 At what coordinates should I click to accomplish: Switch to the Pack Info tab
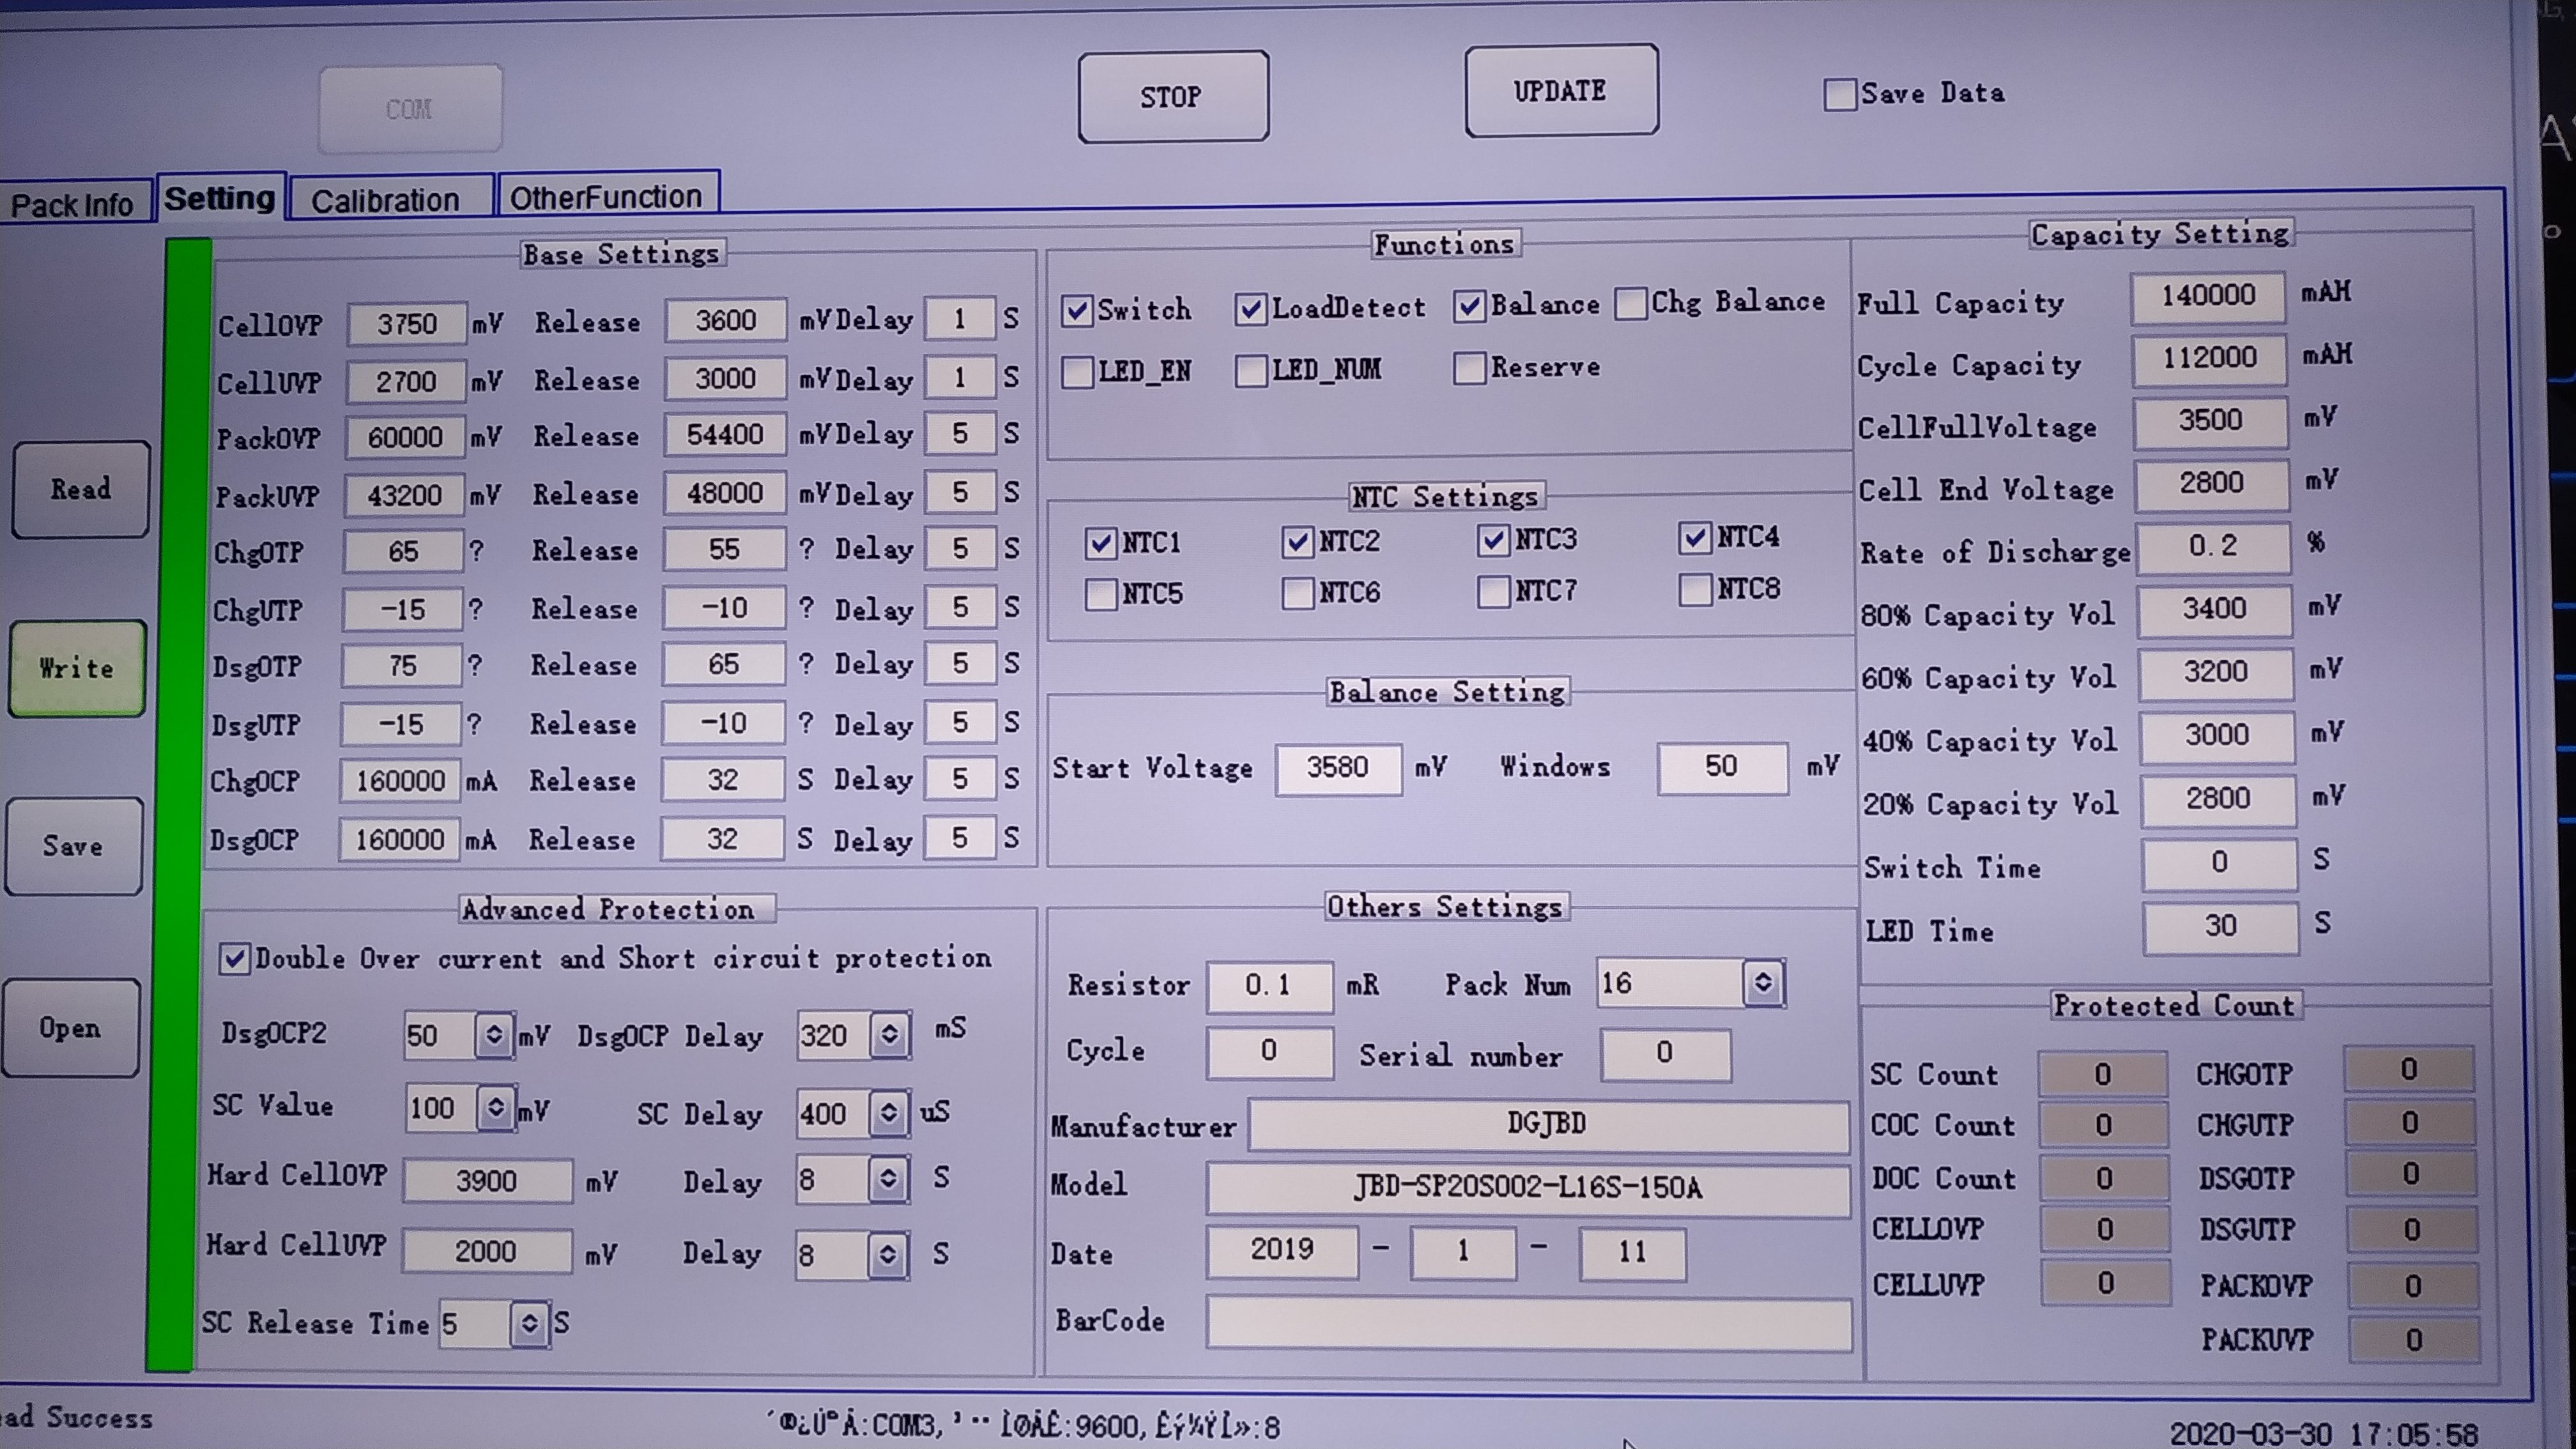click(x=72, y=205)
